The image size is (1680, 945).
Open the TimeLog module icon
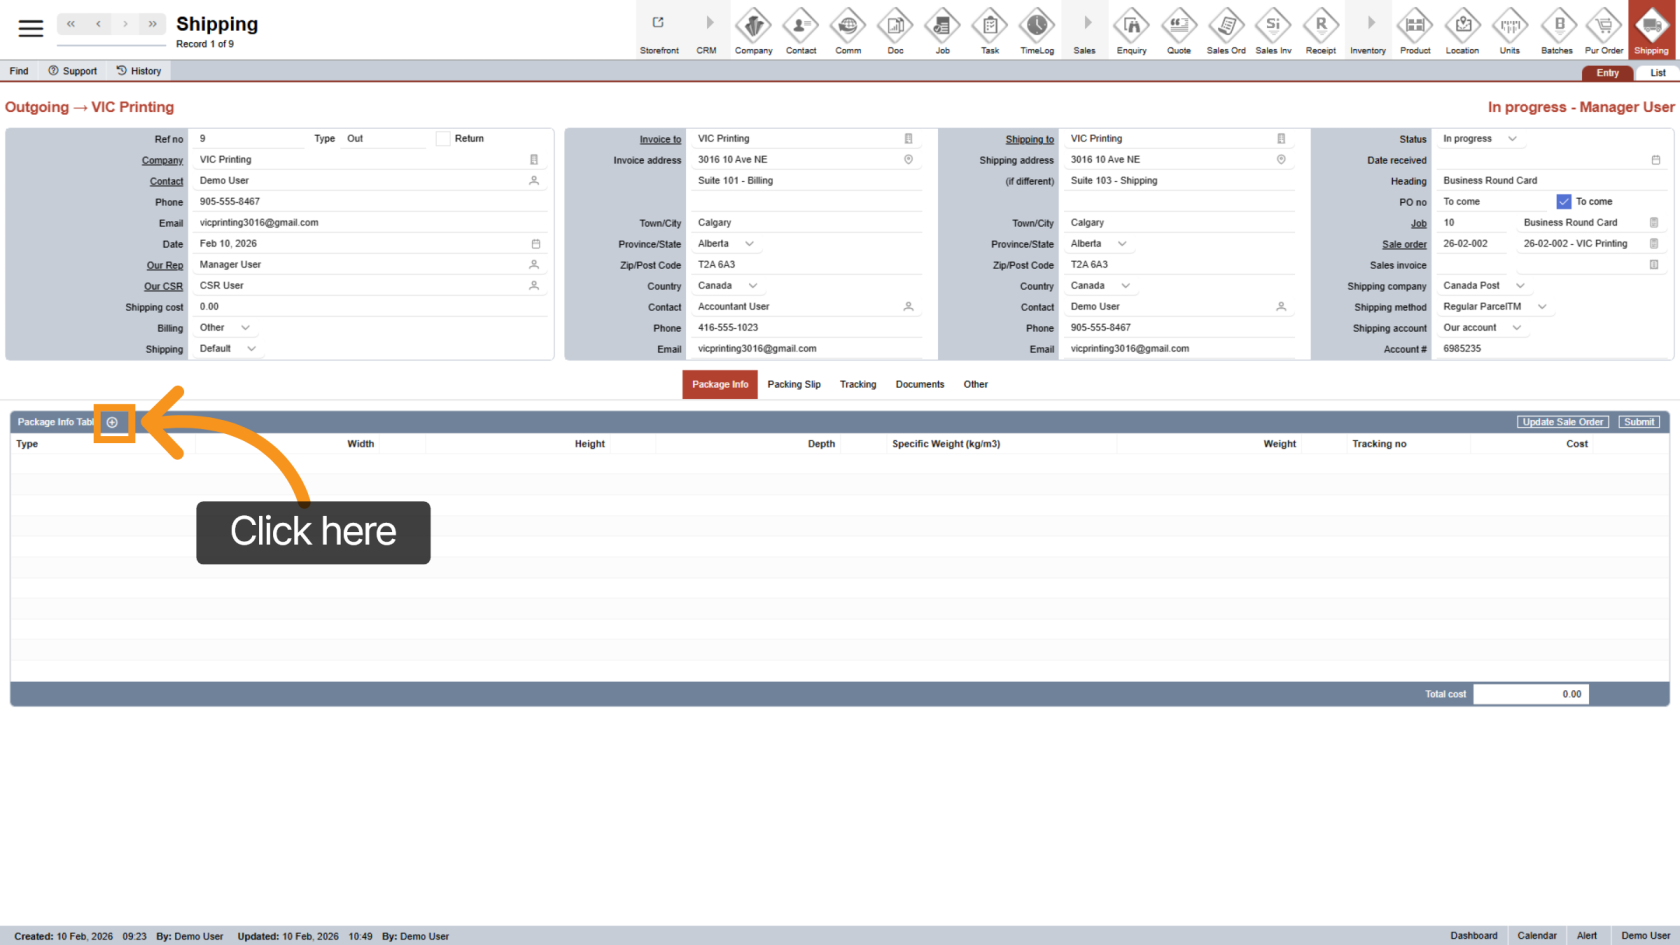tap(1036, 31)
